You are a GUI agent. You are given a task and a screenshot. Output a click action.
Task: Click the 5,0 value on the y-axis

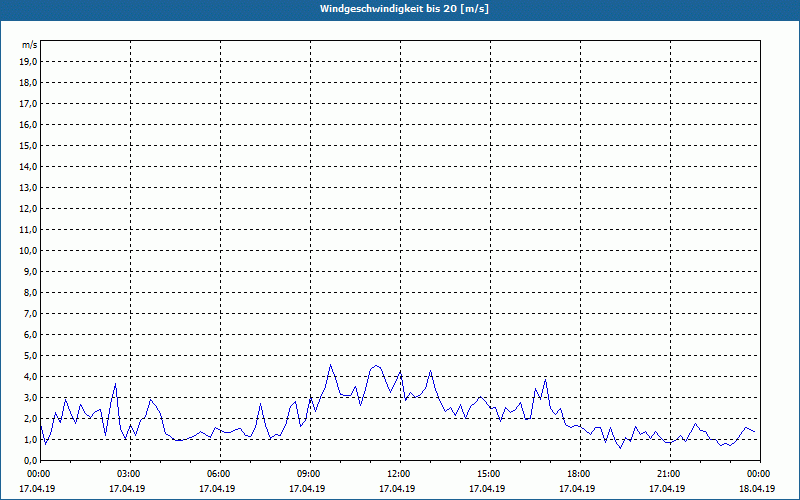pos(29,355)
